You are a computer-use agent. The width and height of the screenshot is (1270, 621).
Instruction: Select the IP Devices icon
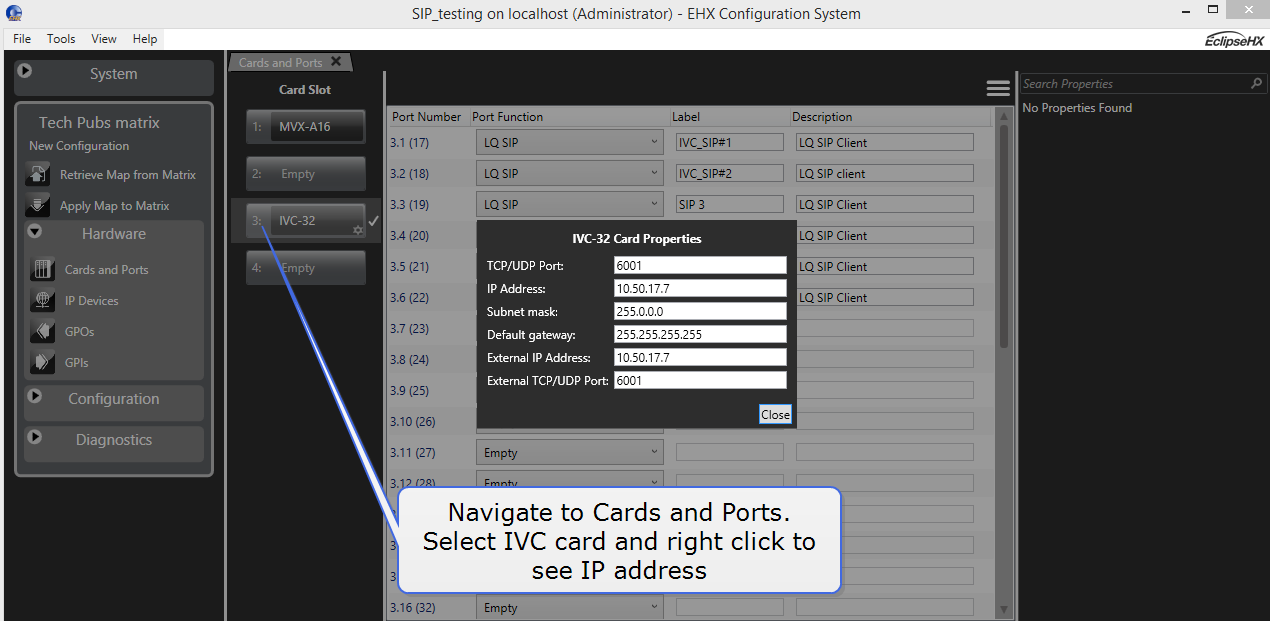[43, 300]
